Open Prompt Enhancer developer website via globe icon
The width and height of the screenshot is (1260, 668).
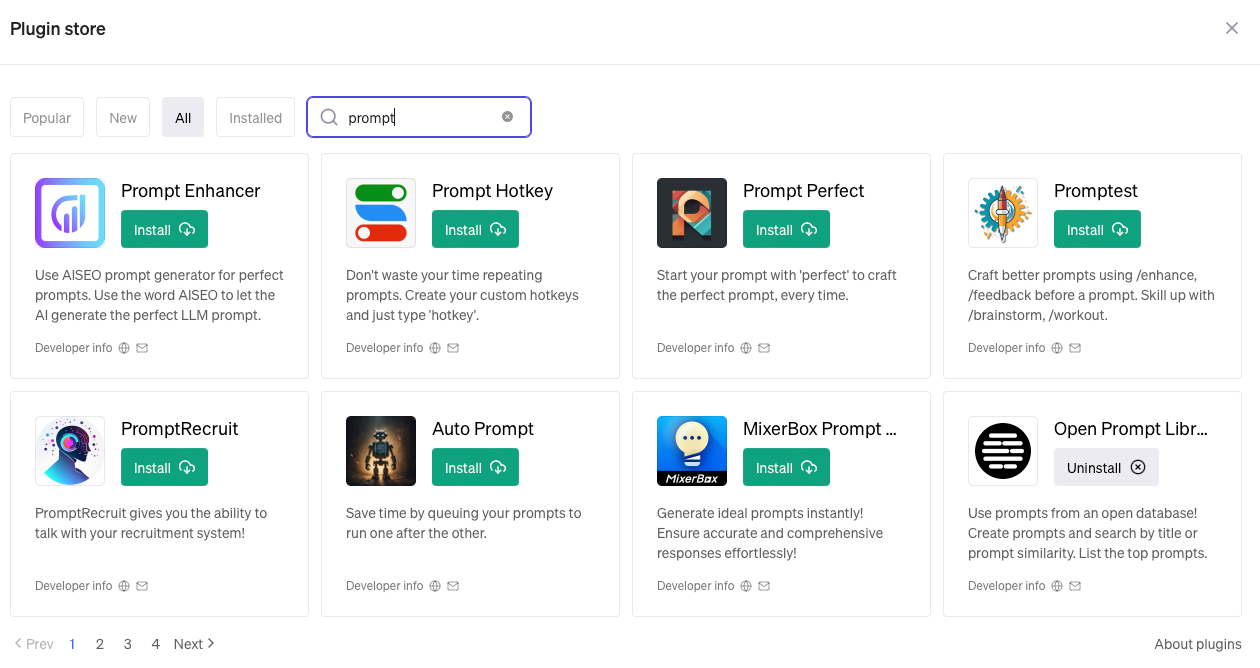point(123,347)
